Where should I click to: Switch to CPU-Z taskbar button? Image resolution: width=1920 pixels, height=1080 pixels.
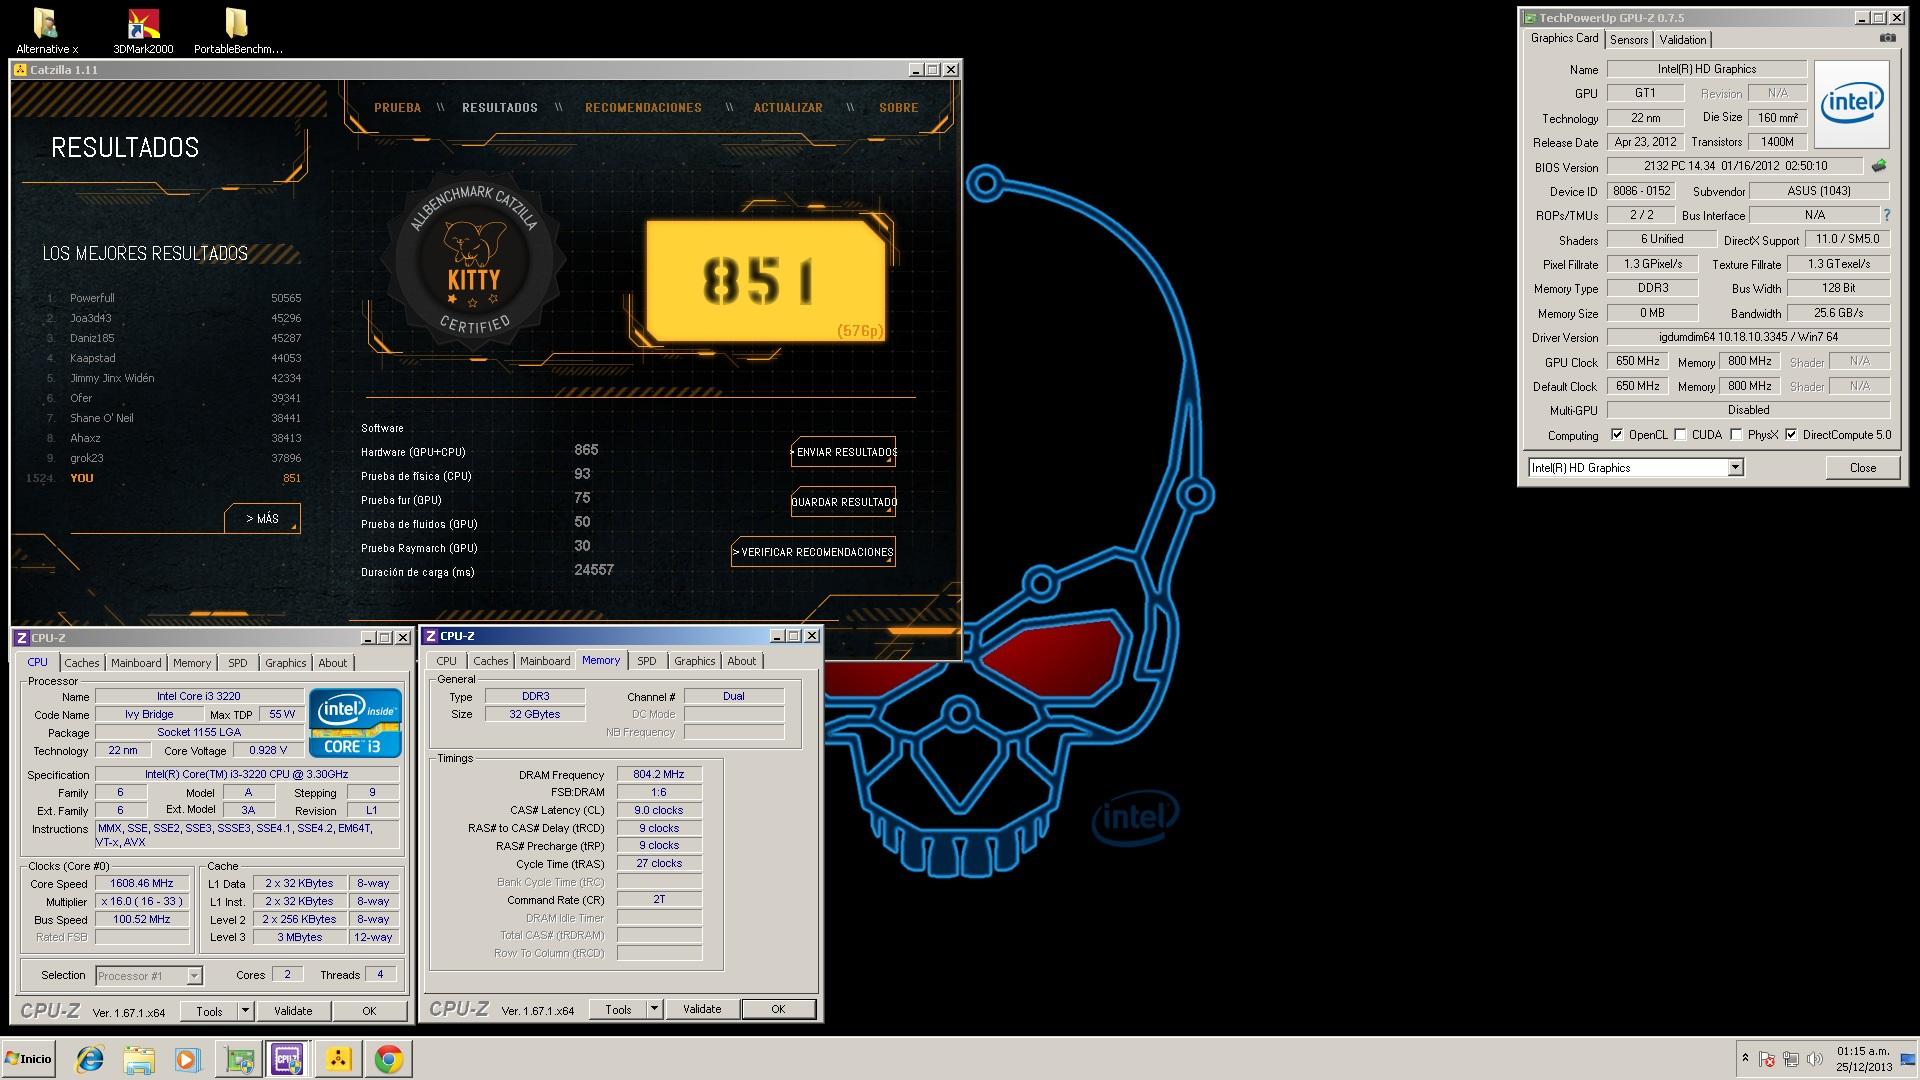288,1059
